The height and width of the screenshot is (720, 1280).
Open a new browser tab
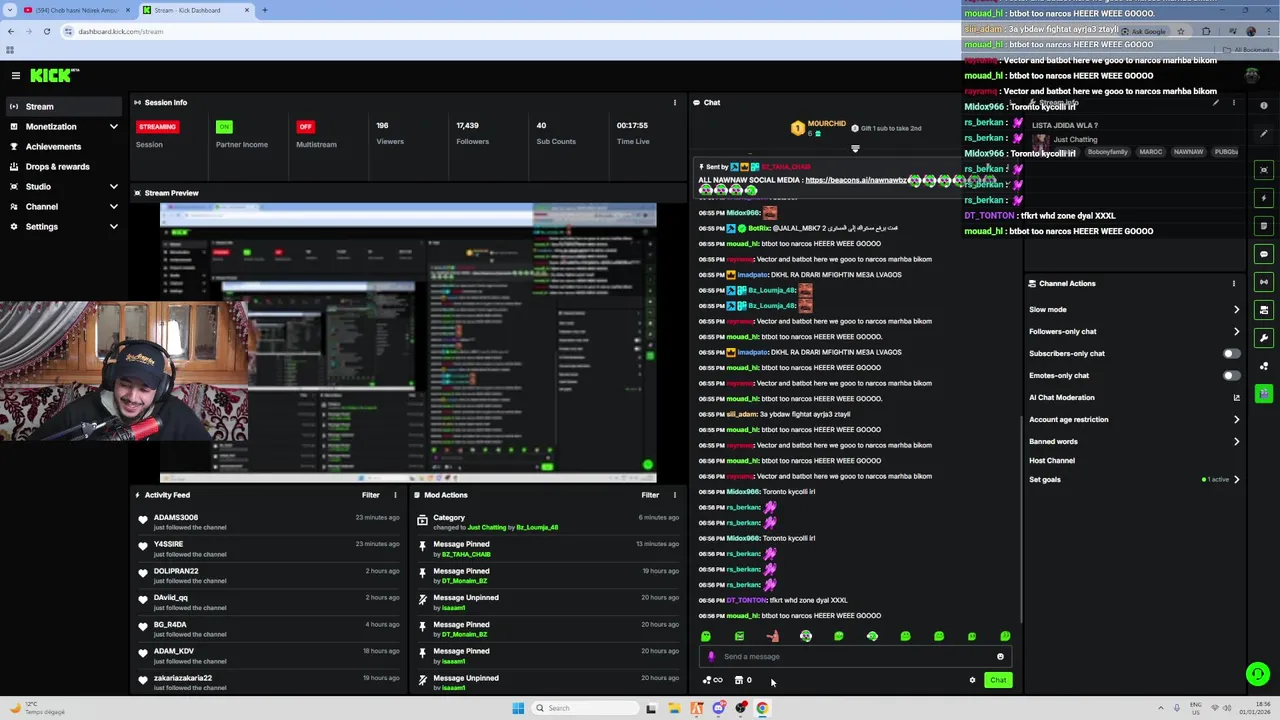pos(264,10)
